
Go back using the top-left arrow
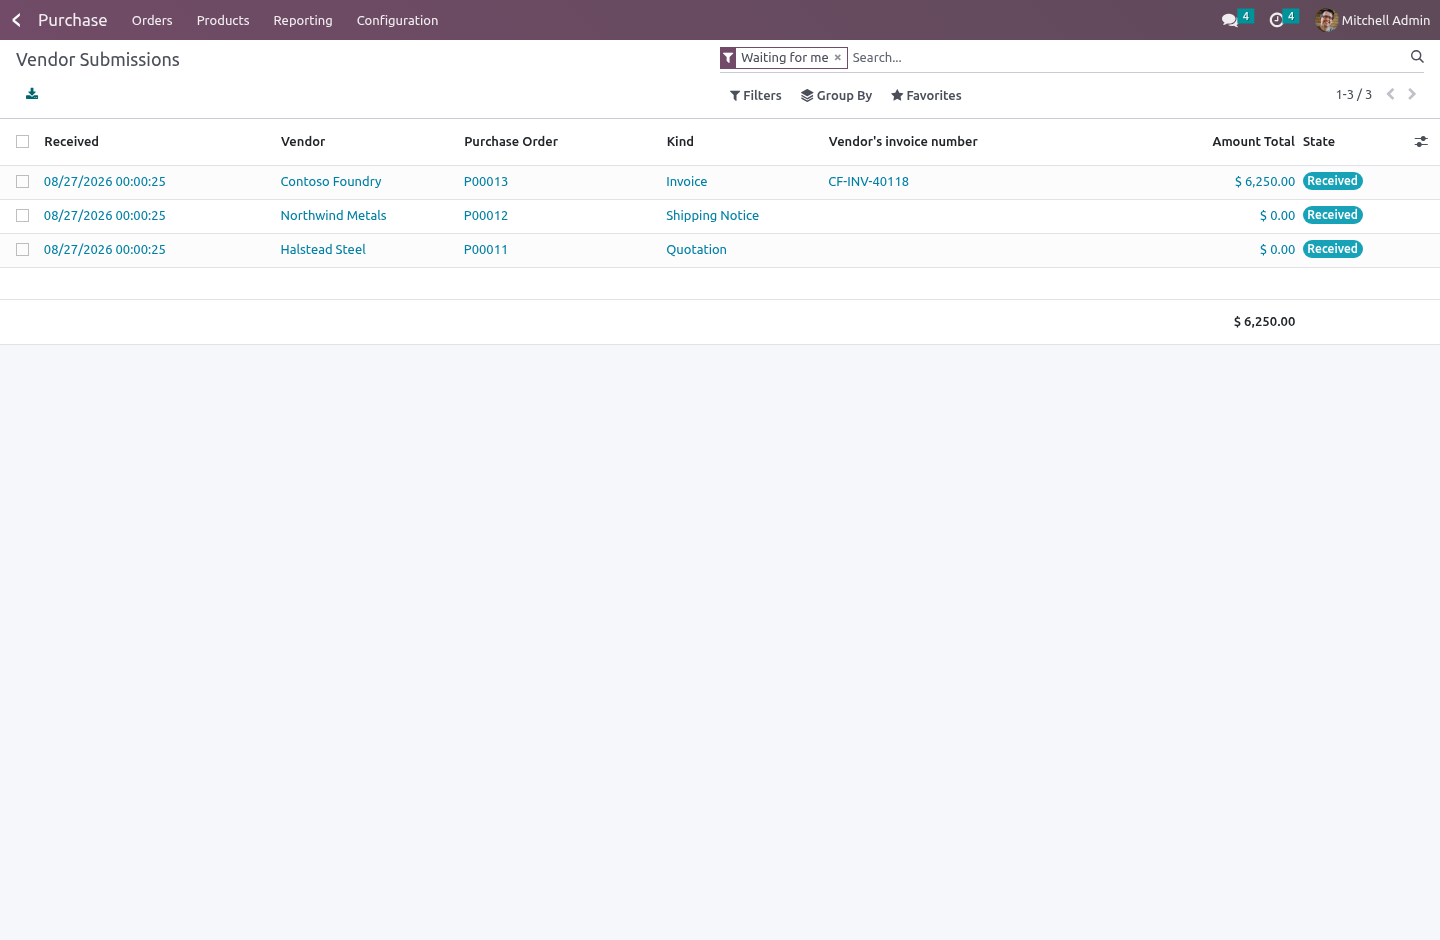[x=16, y=20]
